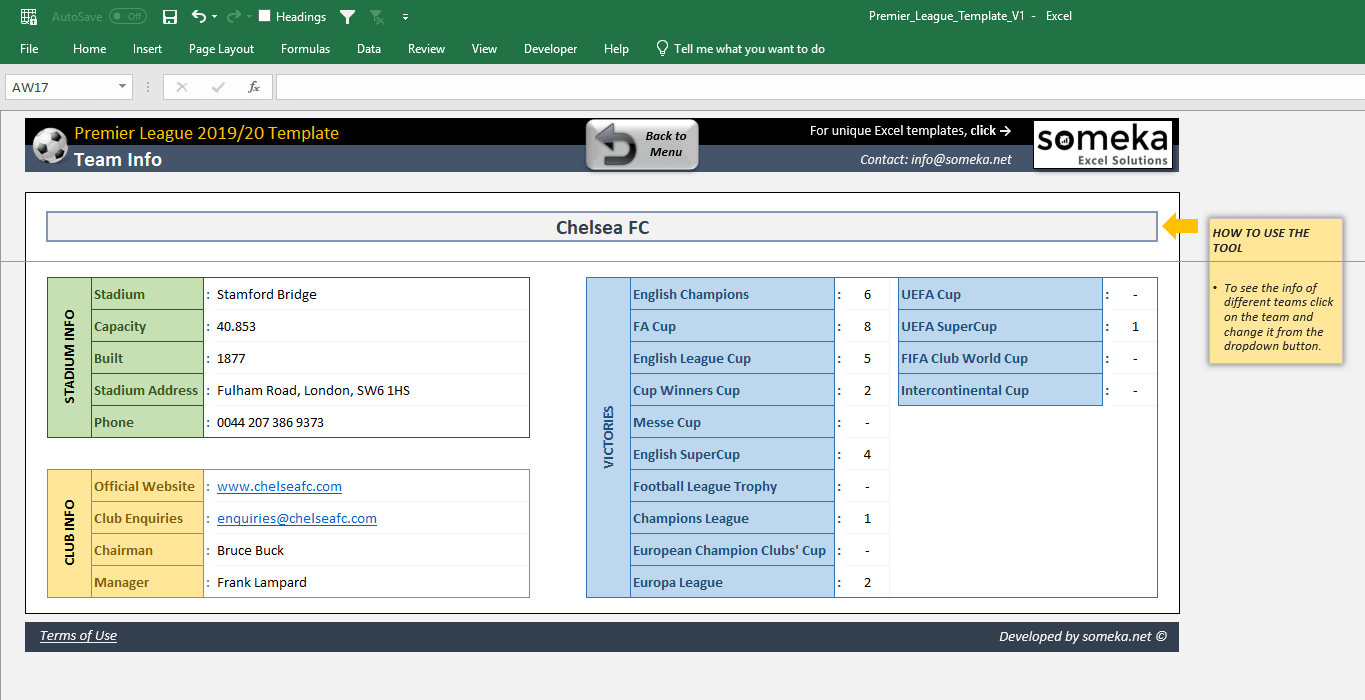Click the lightbulb Tell me icon

[x=661, y=48]
